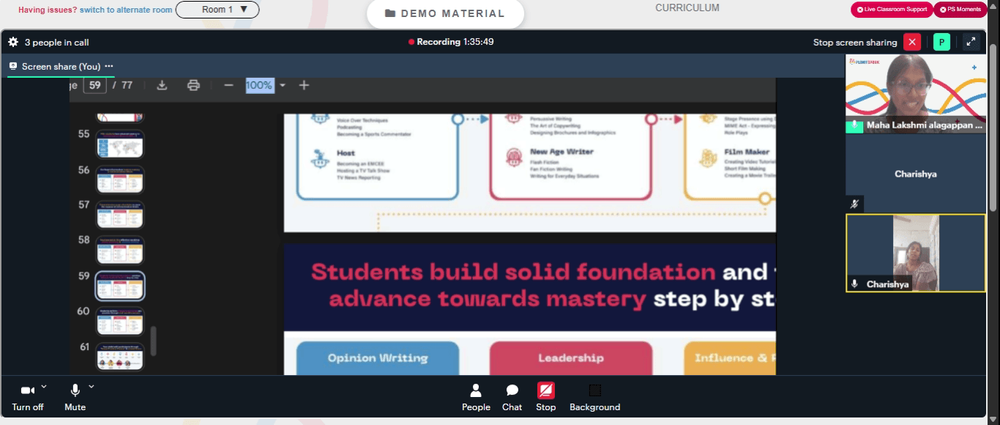Click the Recording 1:35:49 indicator
Screen dimensions: 1000x425
point(451,42)
